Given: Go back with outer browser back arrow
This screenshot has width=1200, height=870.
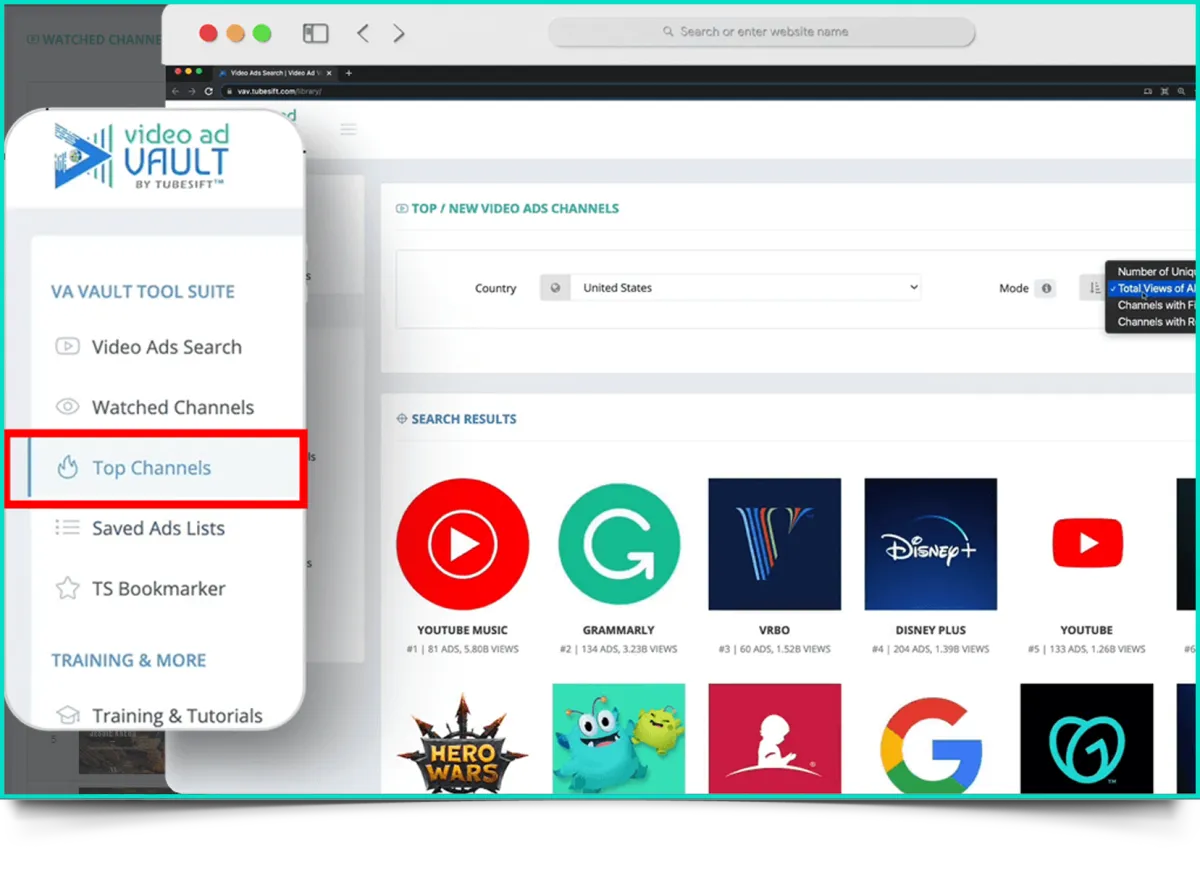Looking at the screenshot, I should (363, 33).
